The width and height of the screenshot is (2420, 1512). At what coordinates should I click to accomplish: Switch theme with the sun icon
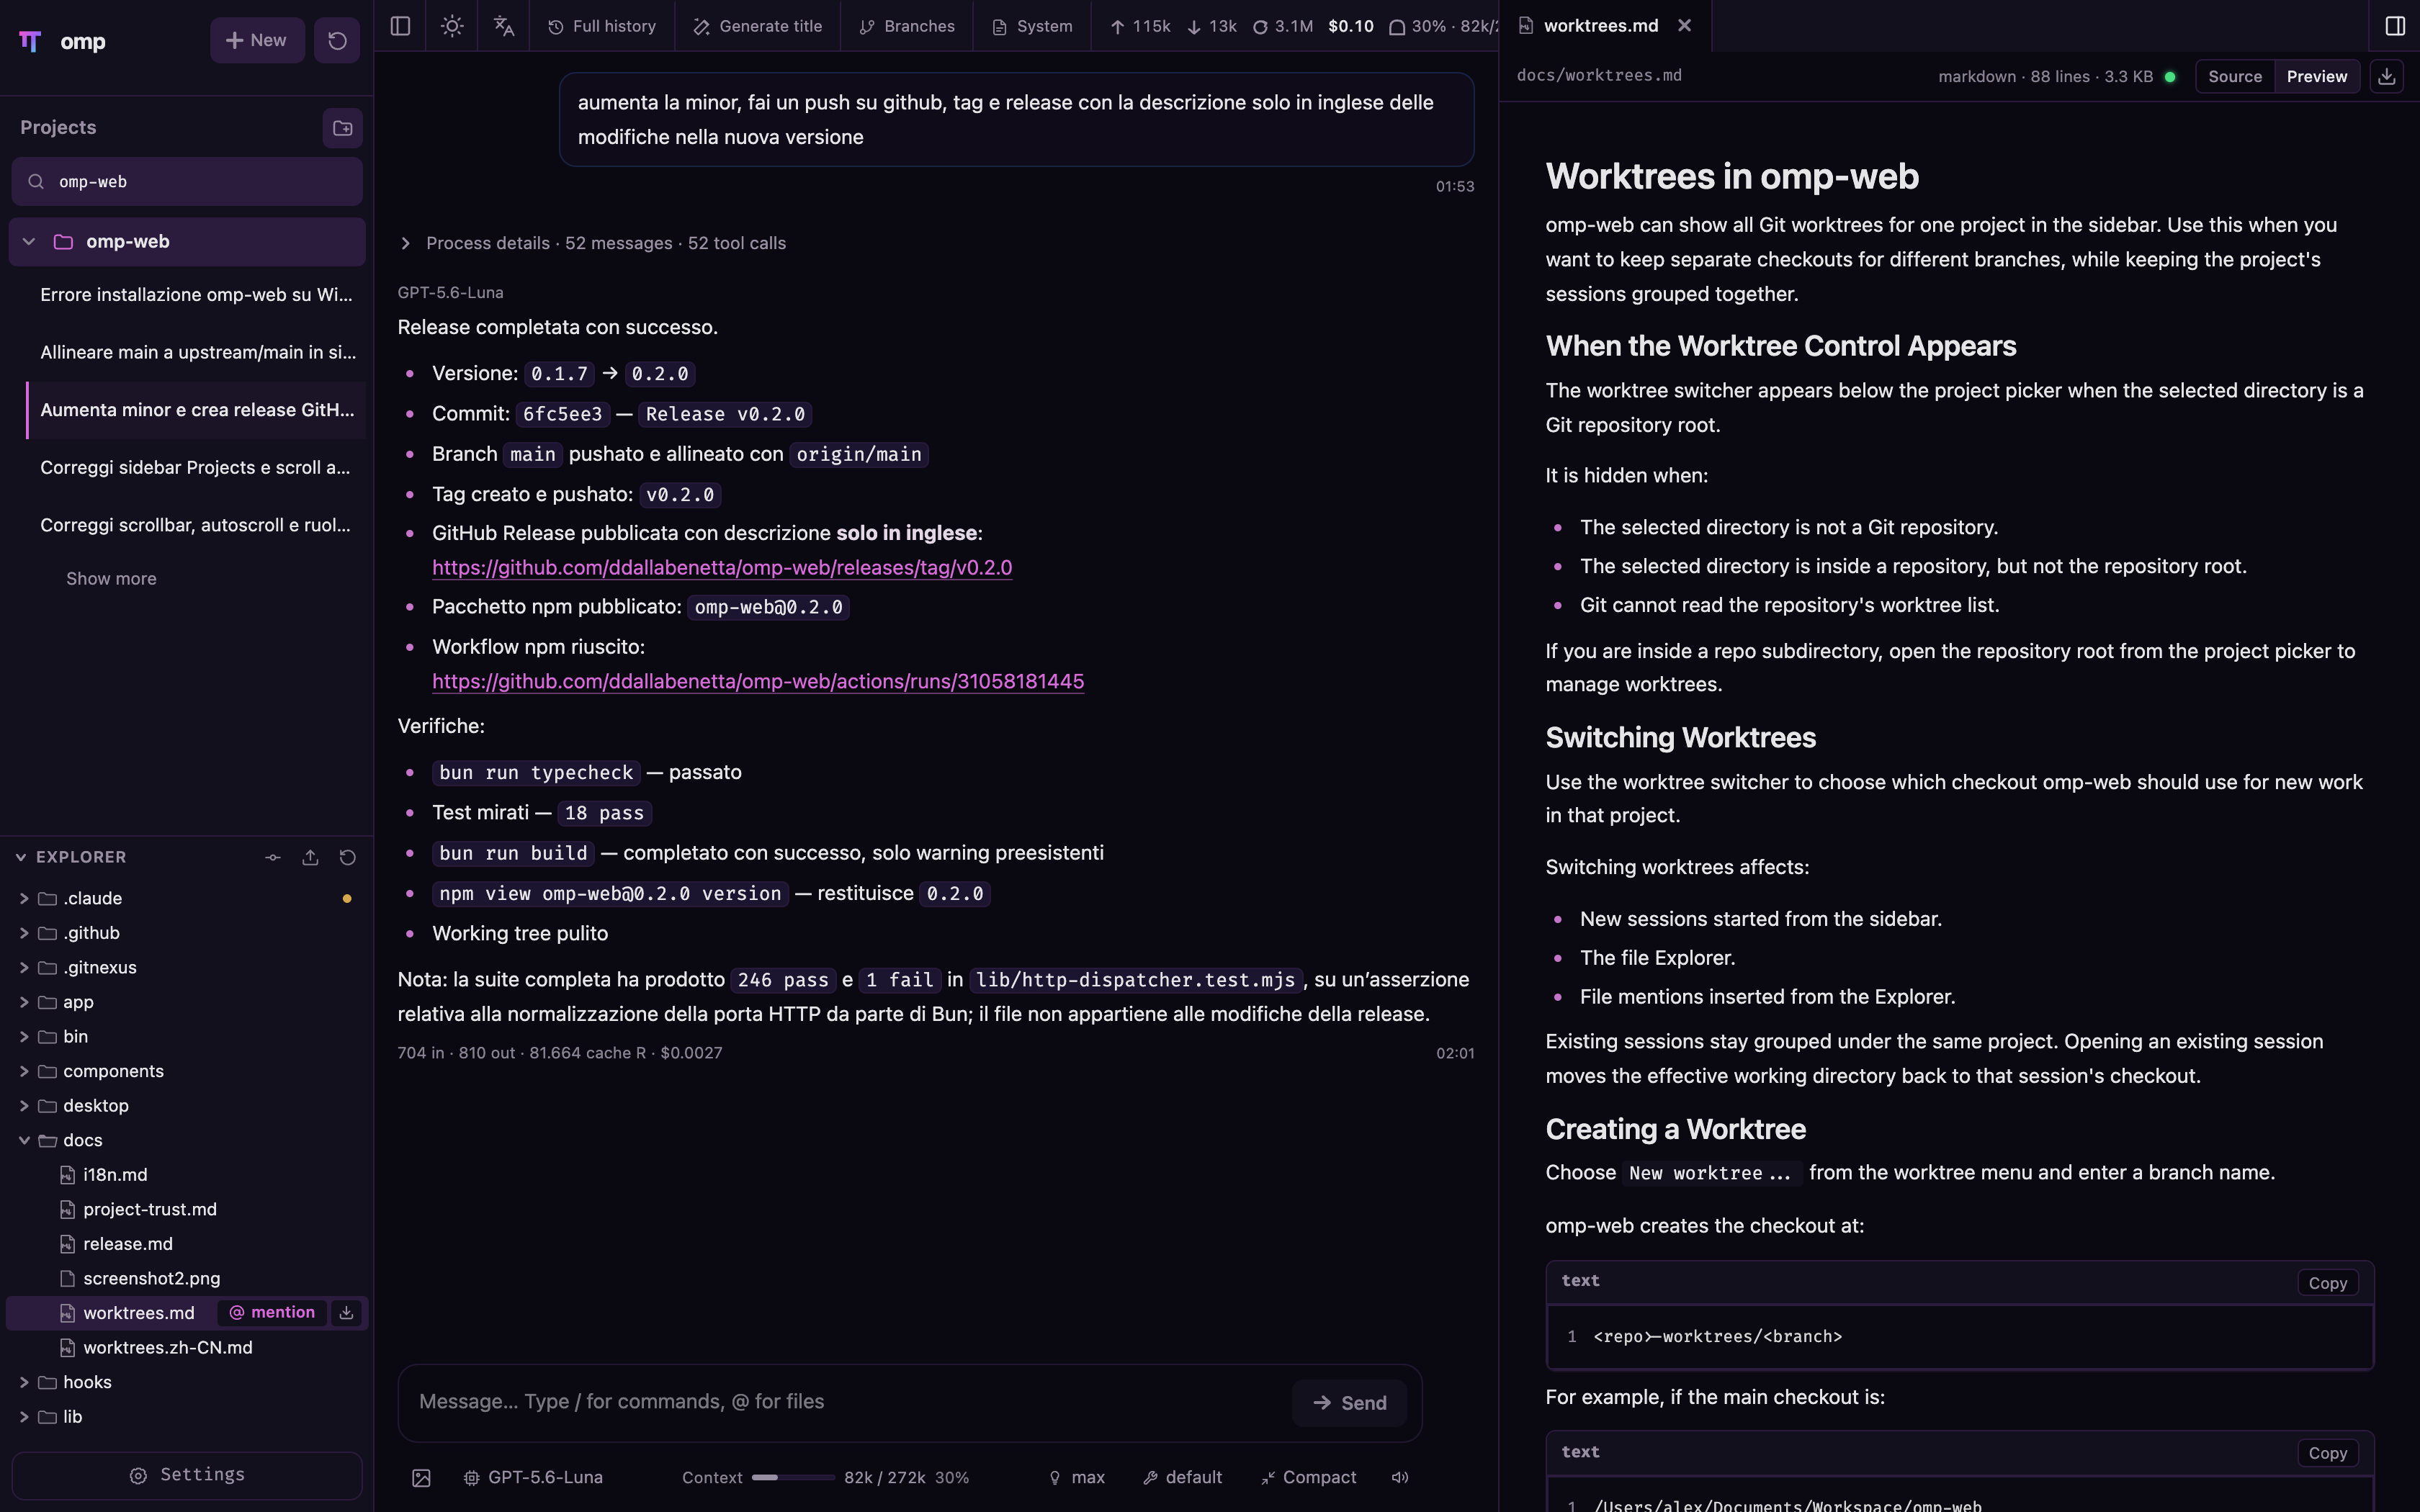pos(452,26)
